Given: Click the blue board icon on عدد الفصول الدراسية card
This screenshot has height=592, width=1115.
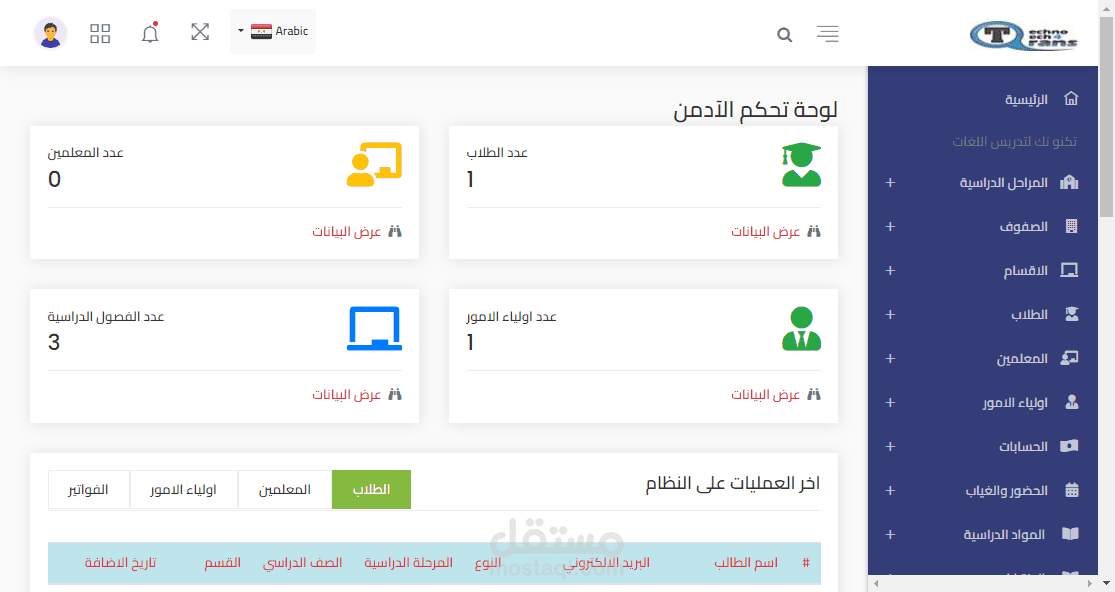Looking at the screenshot, I should pyautogui.click(x=375, y=328).
